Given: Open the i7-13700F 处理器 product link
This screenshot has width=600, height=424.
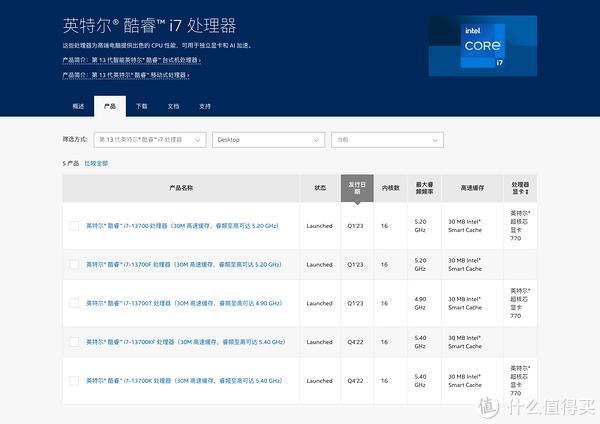Looking at the screenshot, I should click(184, 264).
